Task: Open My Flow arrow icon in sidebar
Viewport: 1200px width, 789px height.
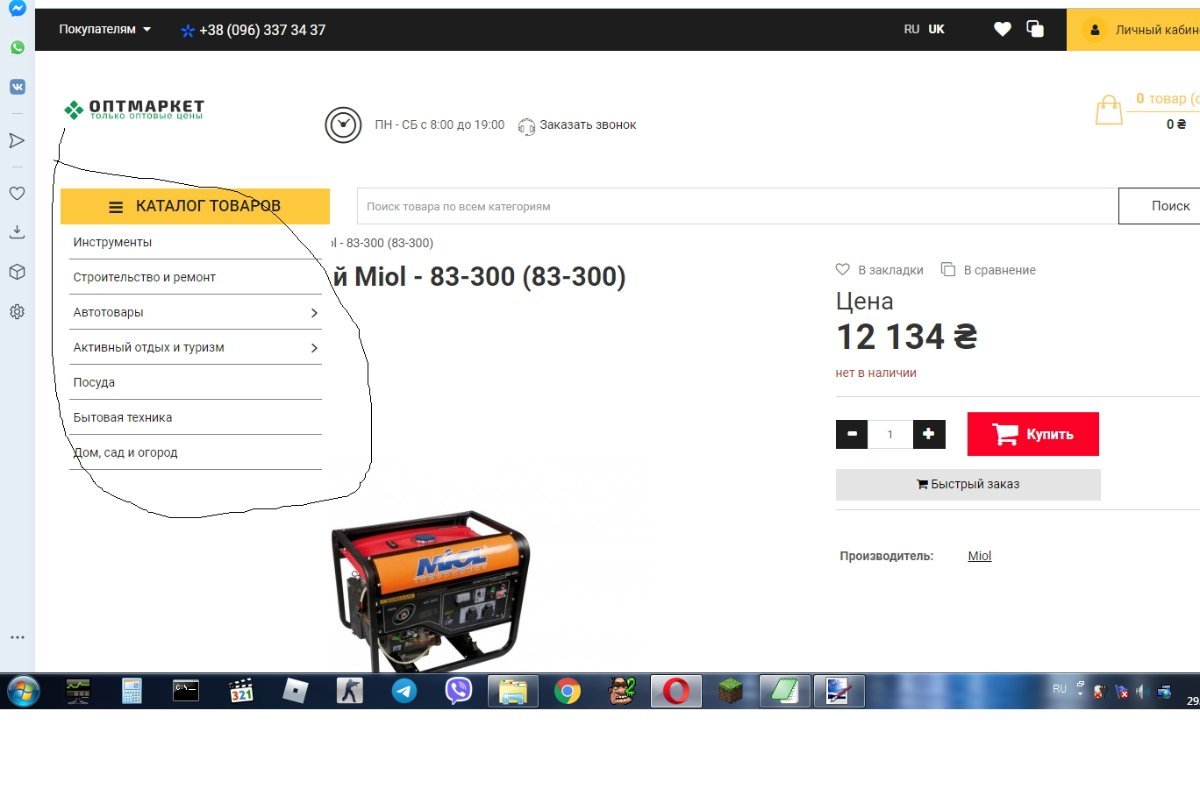Action: click(17, 140)
